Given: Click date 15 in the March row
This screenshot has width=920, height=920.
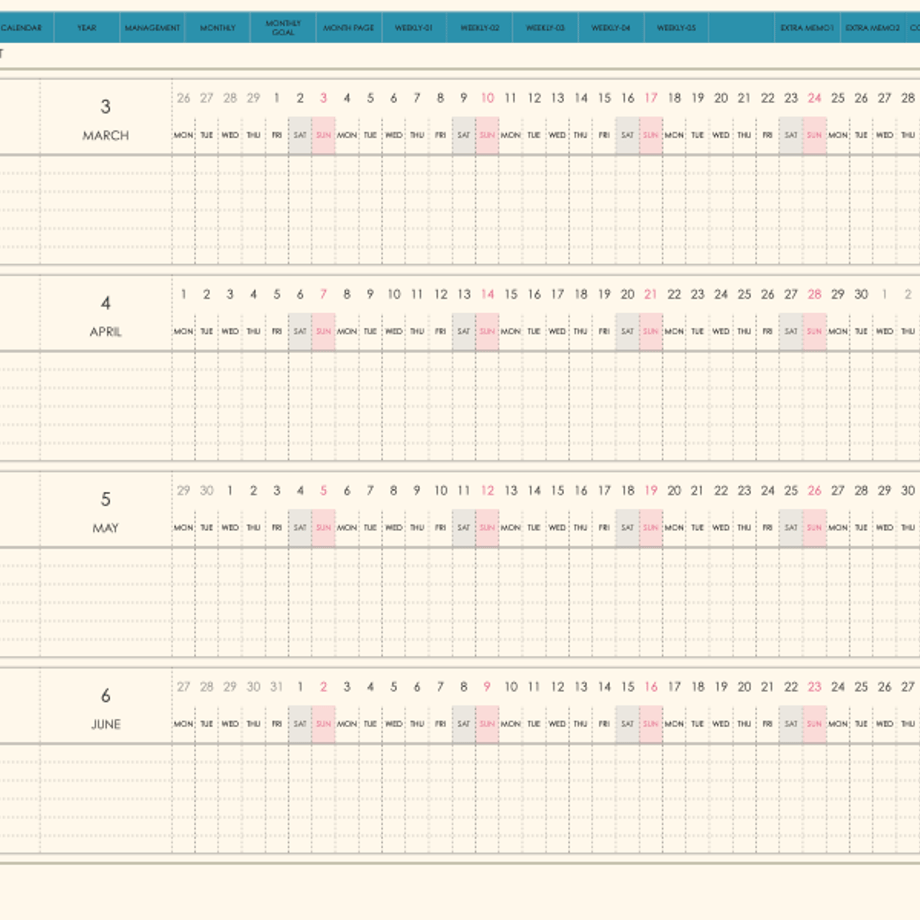Looking at the screenshot, I should point(604,98).
